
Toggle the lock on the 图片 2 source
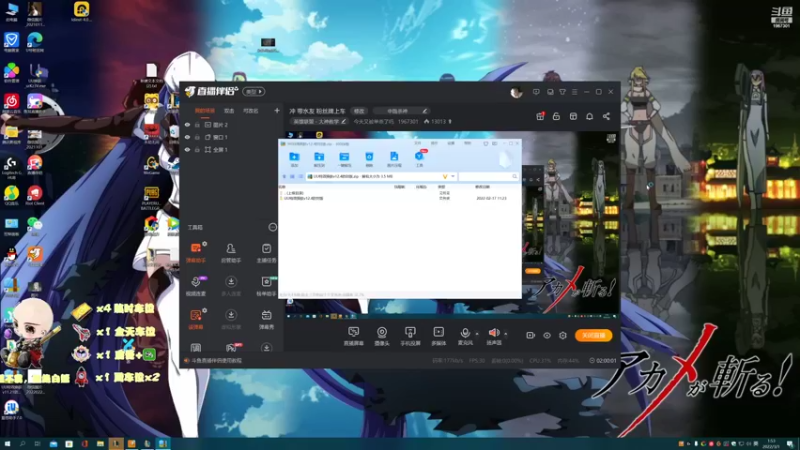point(197,124)
